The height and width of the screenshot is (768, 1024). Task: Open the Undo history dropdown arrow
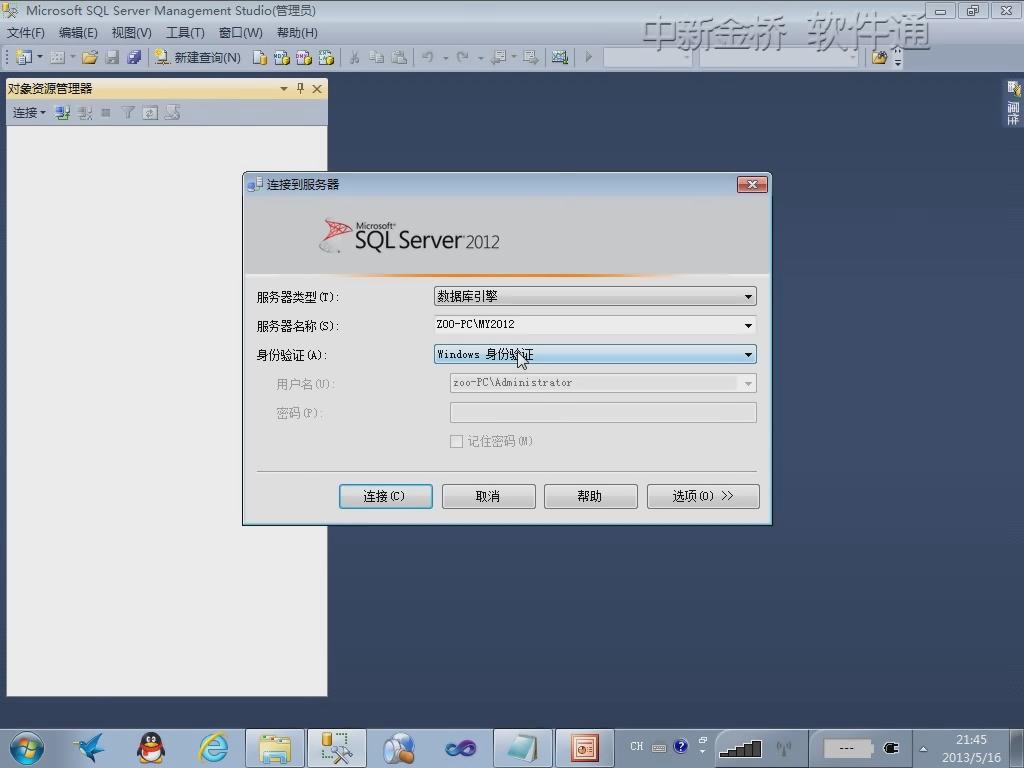coord(445,57)
